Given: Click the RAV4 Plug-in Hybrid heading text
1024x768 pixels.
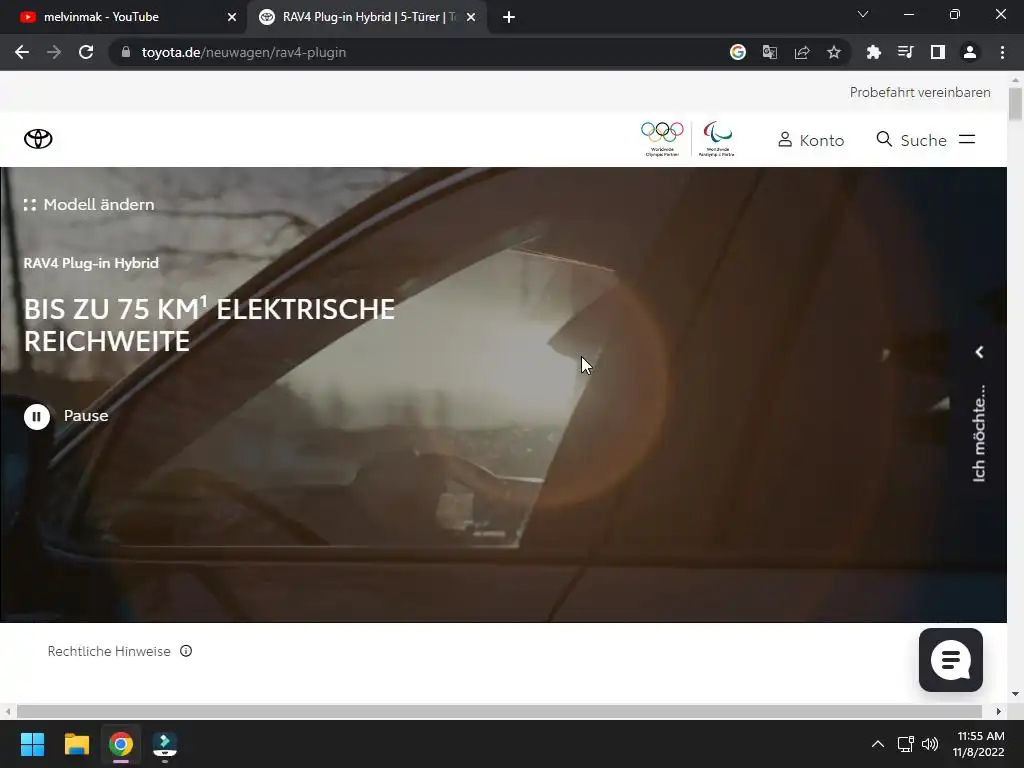Looking at the screenshot, I should [91, 263].
